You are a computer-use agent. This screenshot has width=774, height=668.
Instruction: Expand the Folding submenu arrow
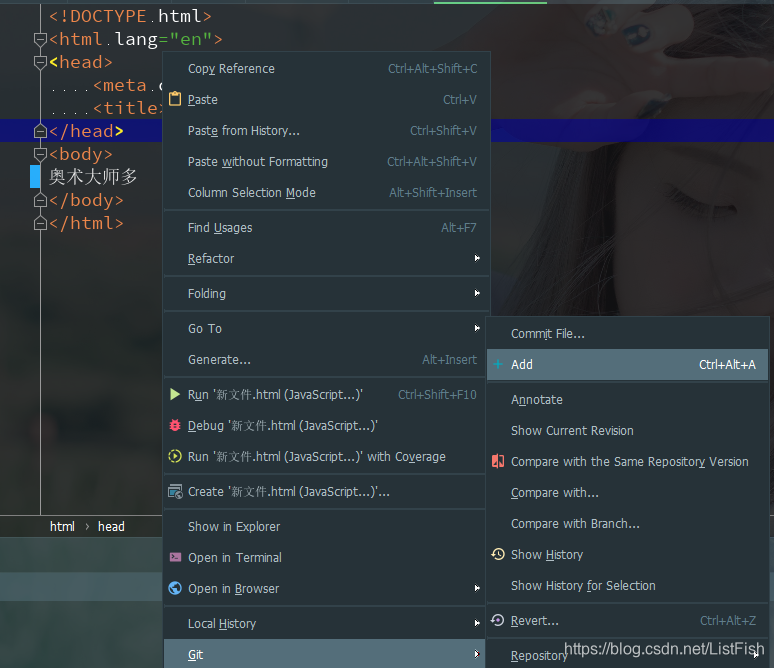[x=477, y=293]
